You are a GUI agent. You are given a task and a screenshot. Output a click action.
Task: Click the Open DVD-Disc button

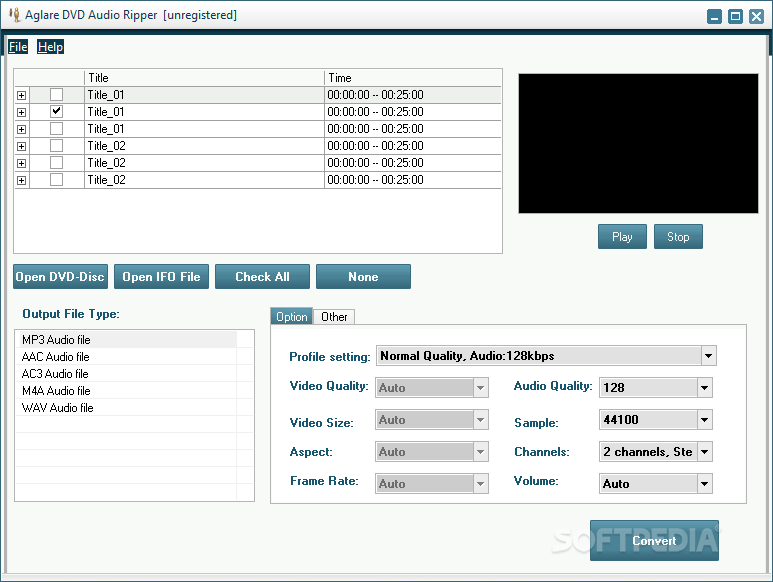point(60,276)
